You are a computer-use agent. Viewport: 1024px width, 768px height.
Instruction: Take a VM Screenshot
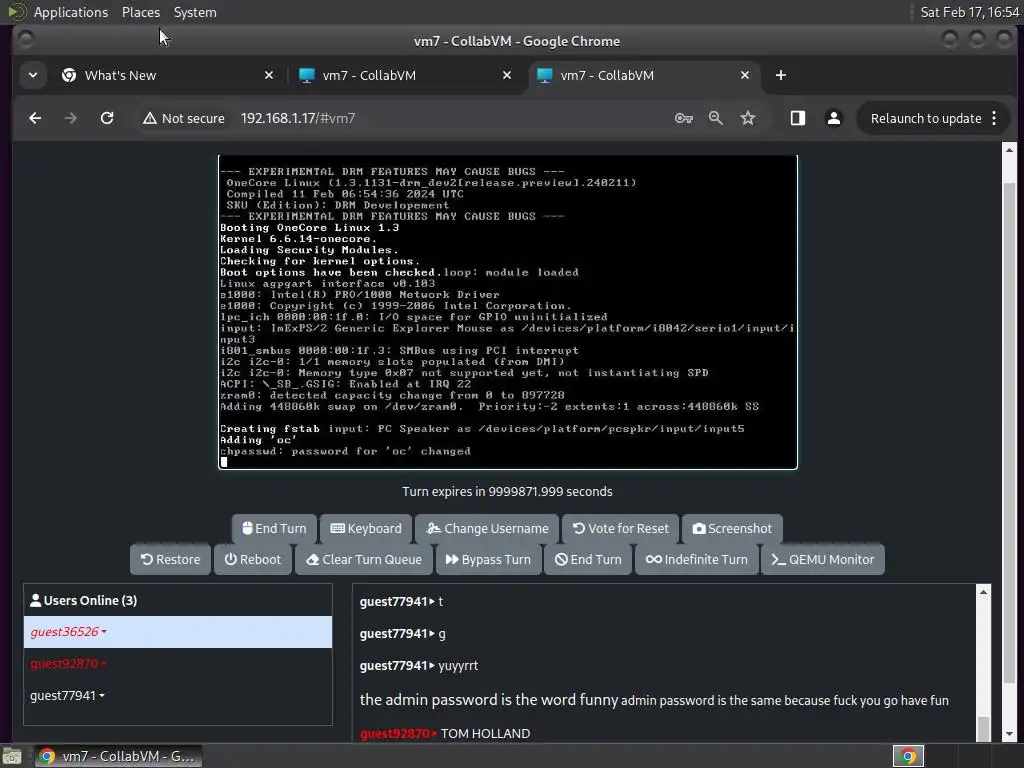pos(732,528)
